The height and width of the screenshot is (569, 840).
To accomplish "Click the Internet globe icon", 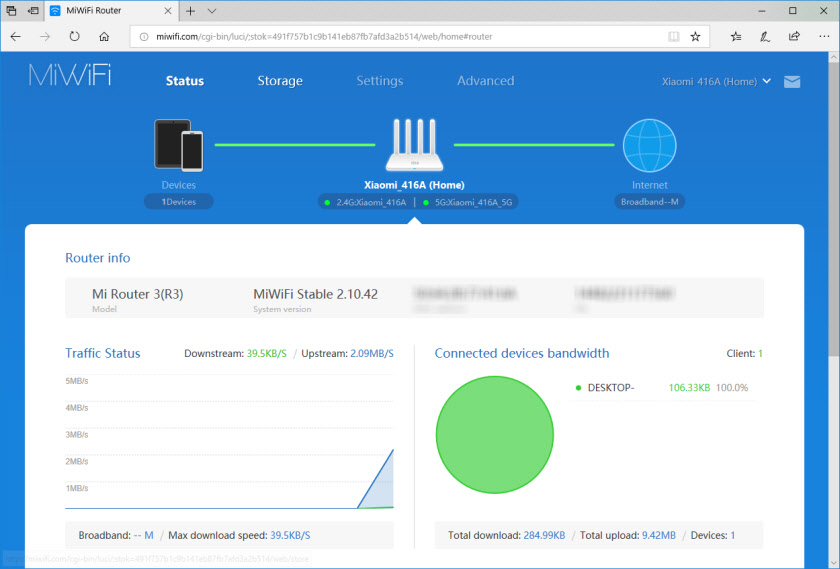I will click(649, 145).
